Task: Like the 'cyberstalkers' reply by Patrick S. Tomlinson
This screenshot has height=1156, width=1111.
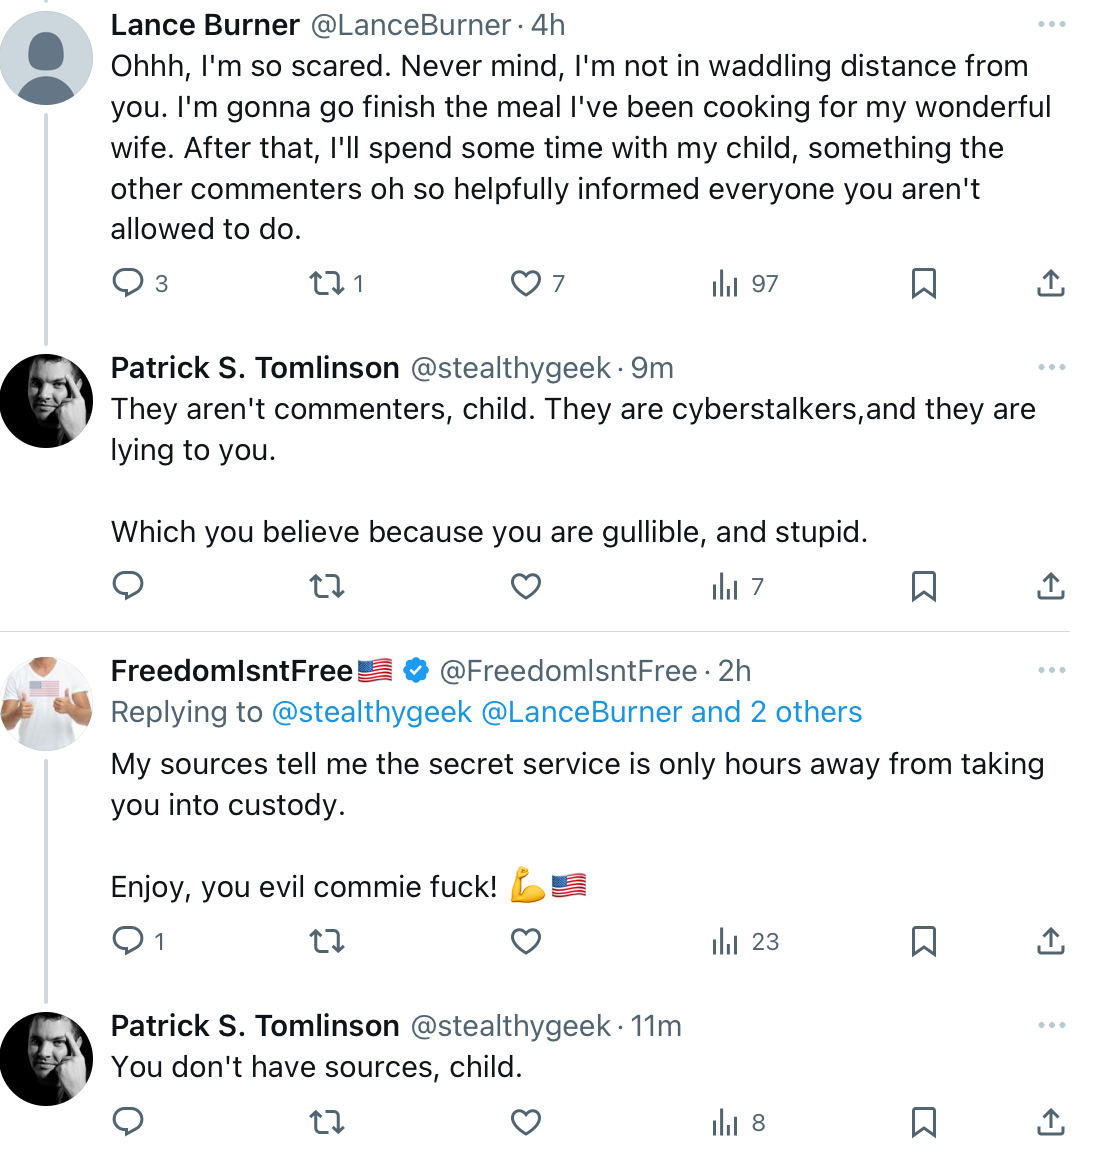Action: (x=526, y=587)
